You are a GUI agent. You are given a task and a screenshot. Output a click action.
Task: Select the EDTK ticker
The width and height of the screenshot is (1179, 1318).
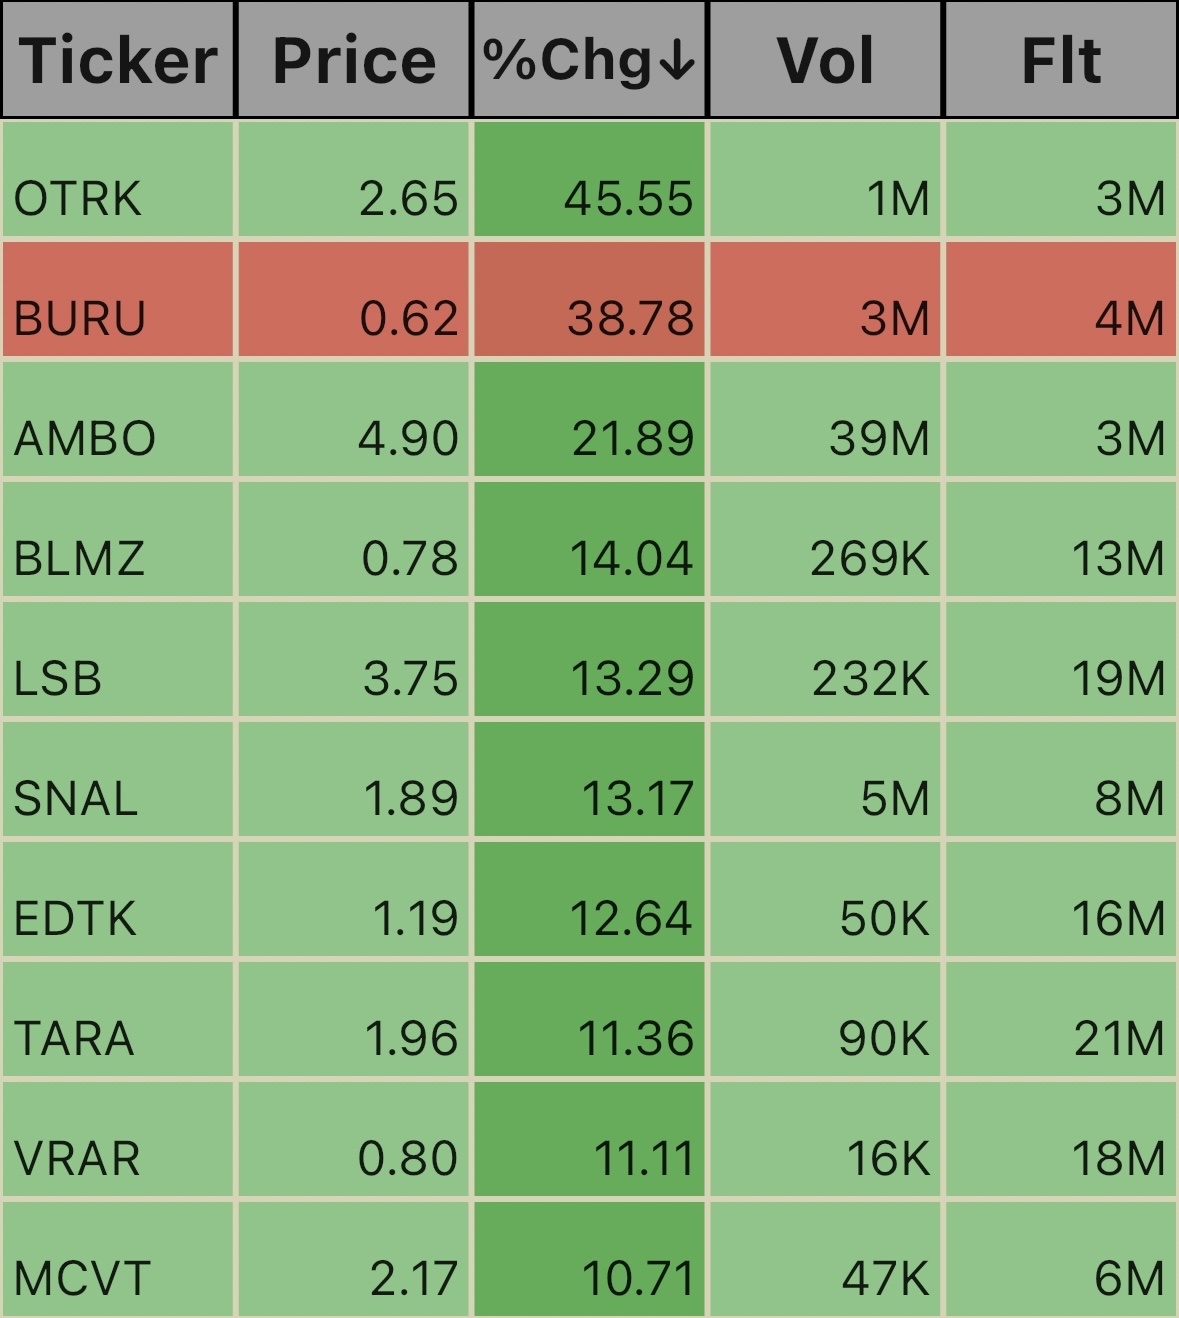tap(75, 918)
